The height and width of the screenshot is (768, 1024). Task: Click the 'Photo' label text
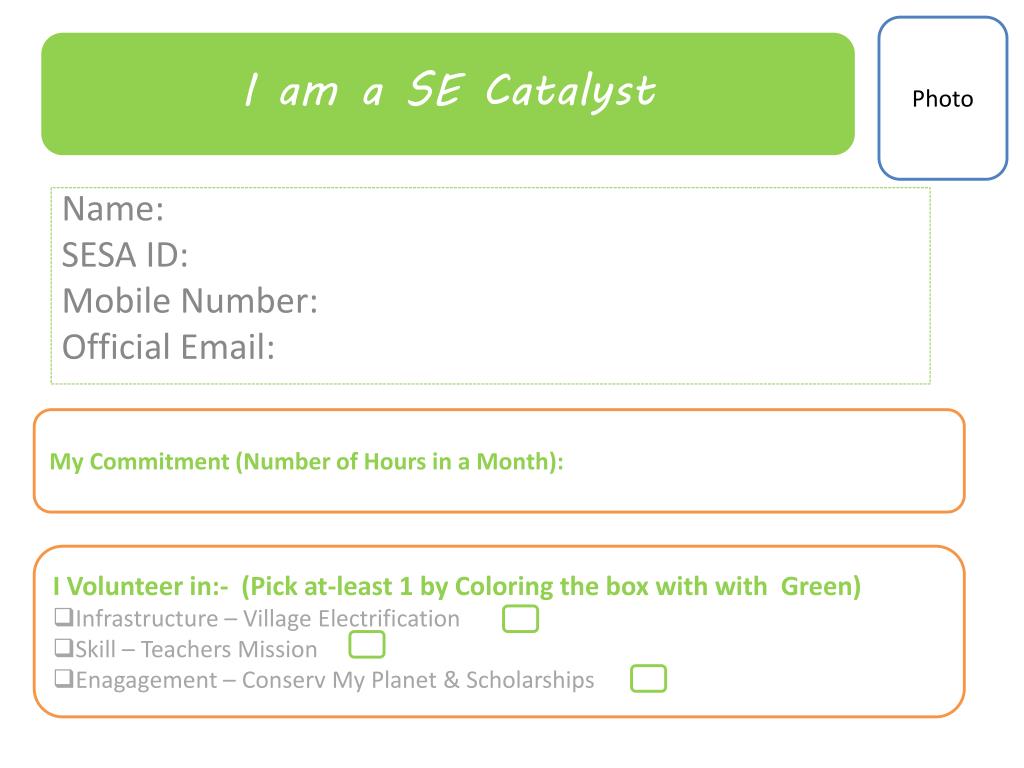(942, 99)
